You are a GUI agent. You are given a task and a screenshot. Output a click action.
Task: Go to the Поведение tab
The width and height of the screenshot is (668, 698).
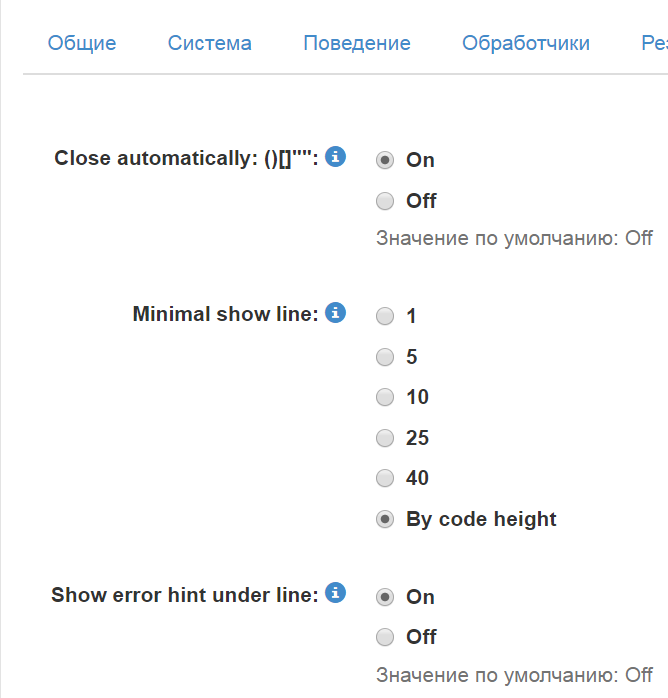[x=357, y=43]
